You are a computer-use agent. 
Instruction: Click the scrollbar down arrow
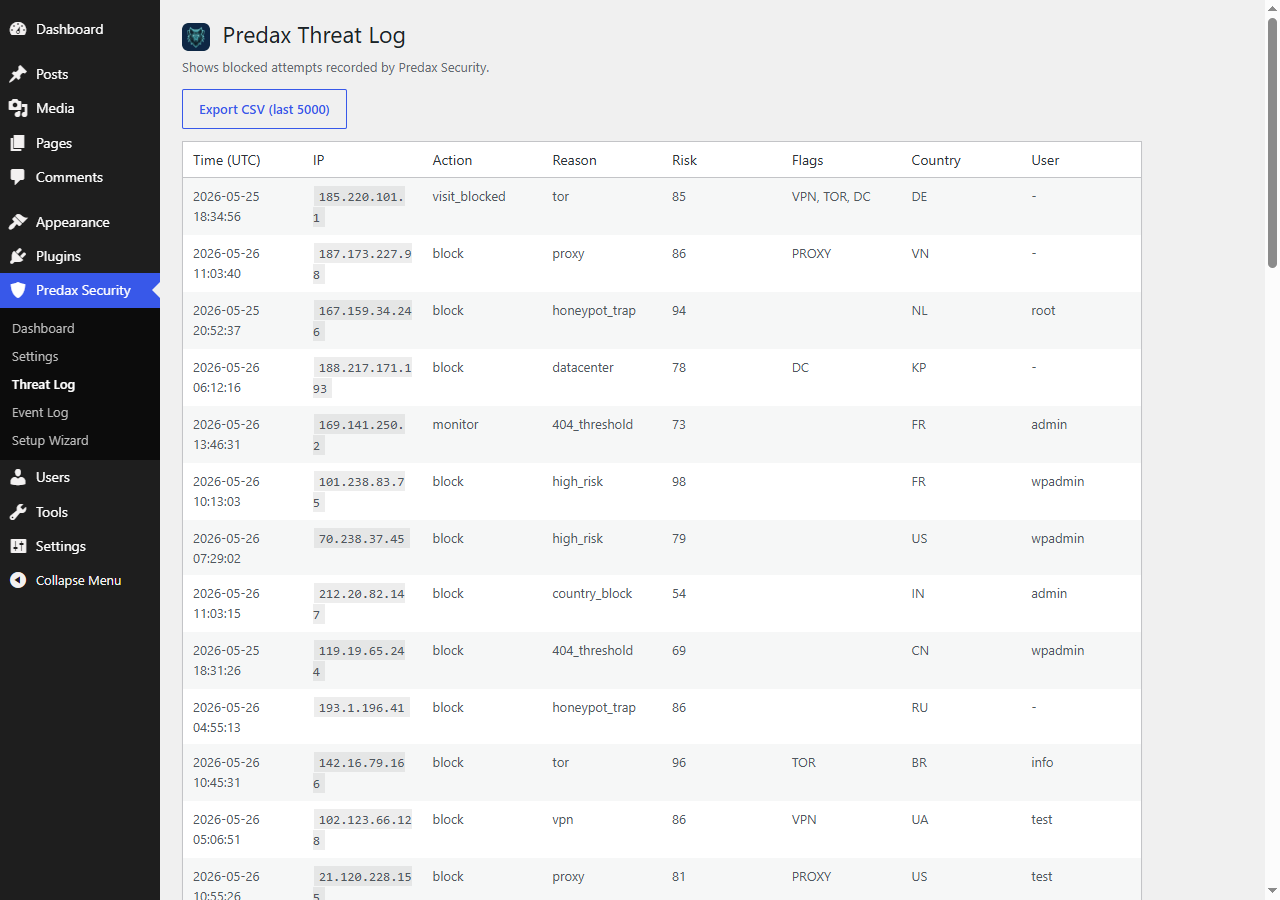pos(1272,891)
